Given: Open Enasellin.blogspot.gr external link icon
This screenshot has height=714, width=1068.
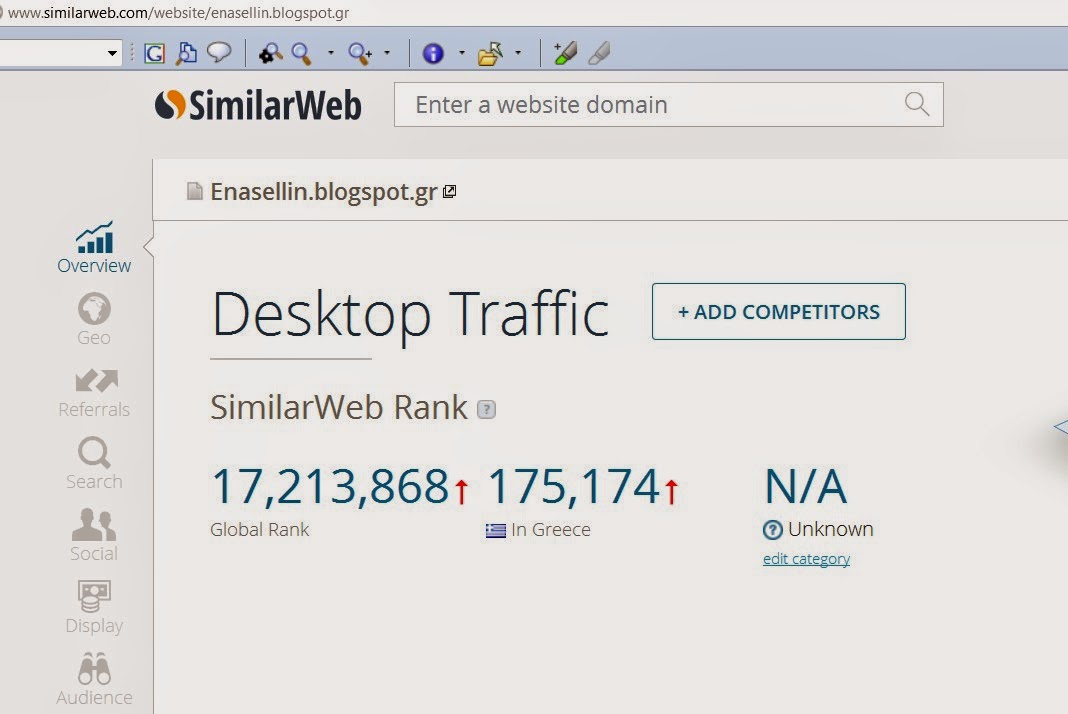Looking at the screenshot, I should point(450,191).
